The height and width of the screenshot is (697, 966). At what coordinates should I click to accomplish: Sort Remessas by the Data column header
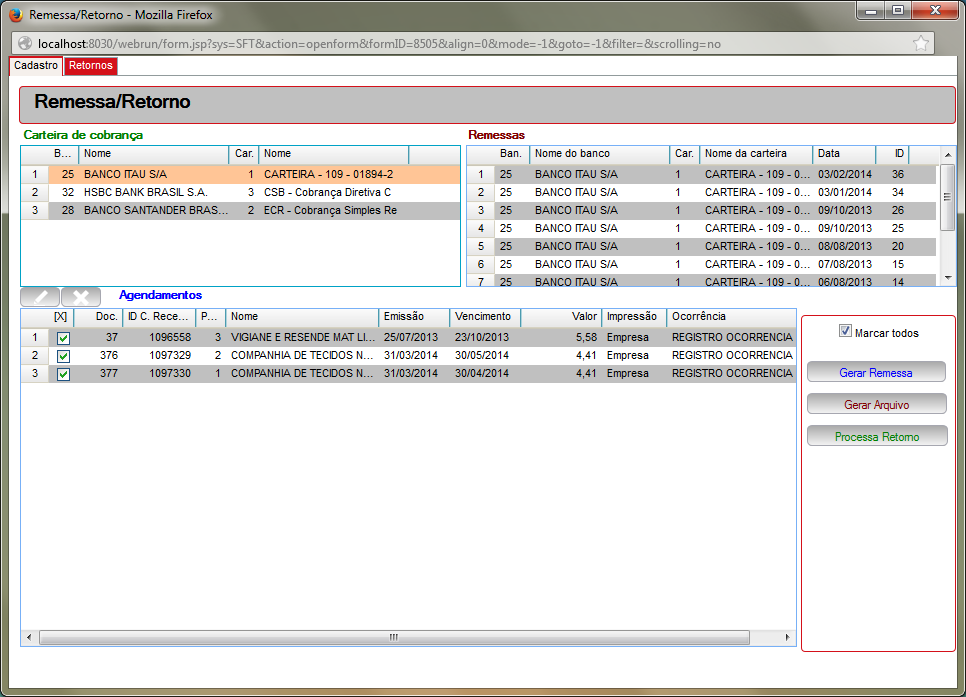click(844, 154)
